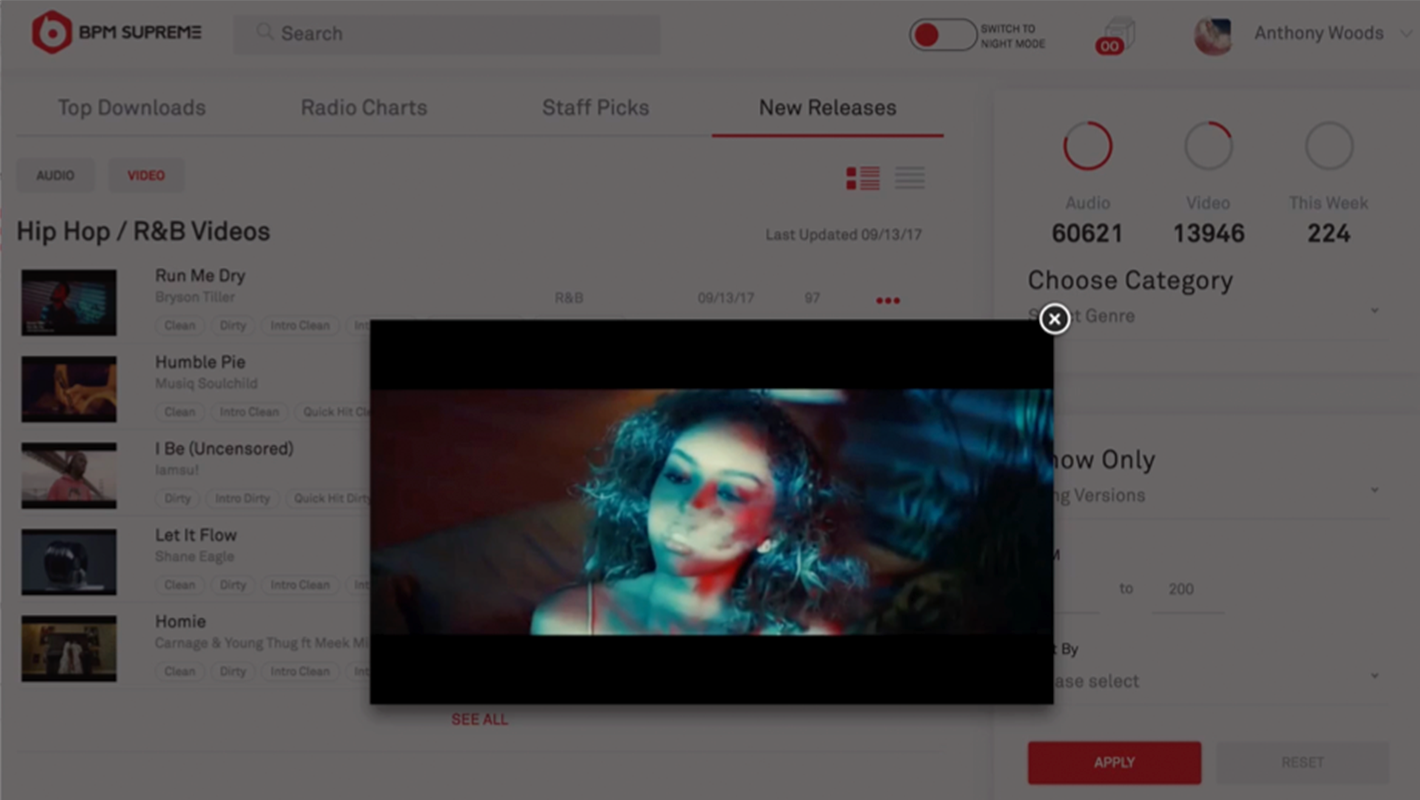Switch to detailed list view icon
This screenshot has width=1420, height=800.
coord(862,178)
